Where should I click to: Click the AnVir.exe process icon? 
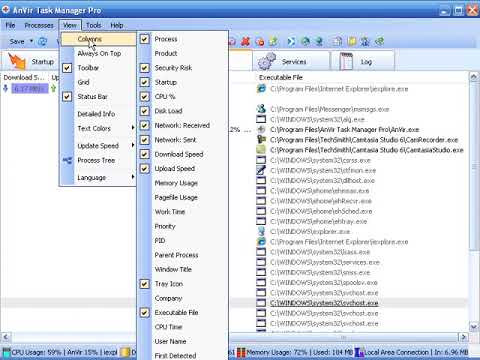click(261, 129)
